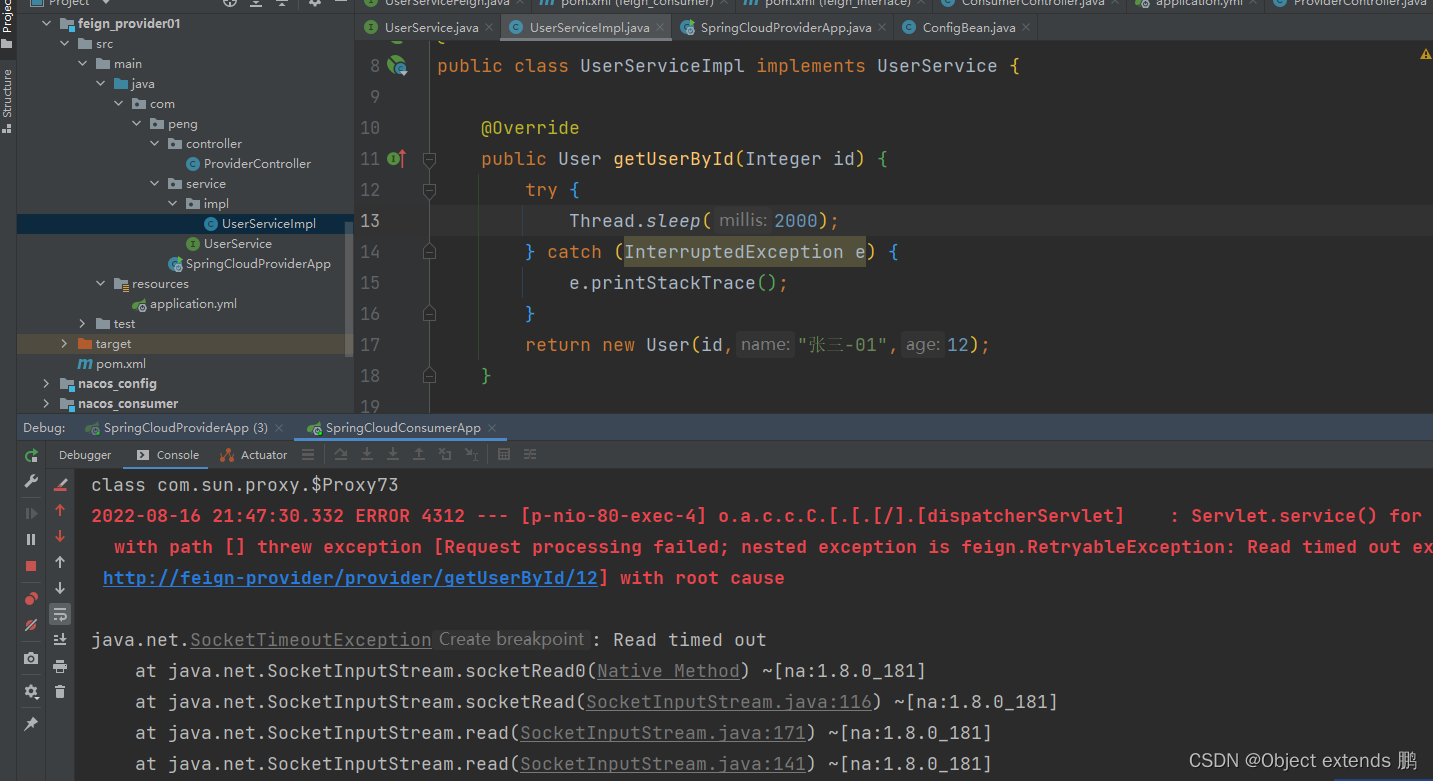Screen dimensions: 1433x781
Task: Open the Debugger tab in the debug panel
Action: tap(84, 455)
